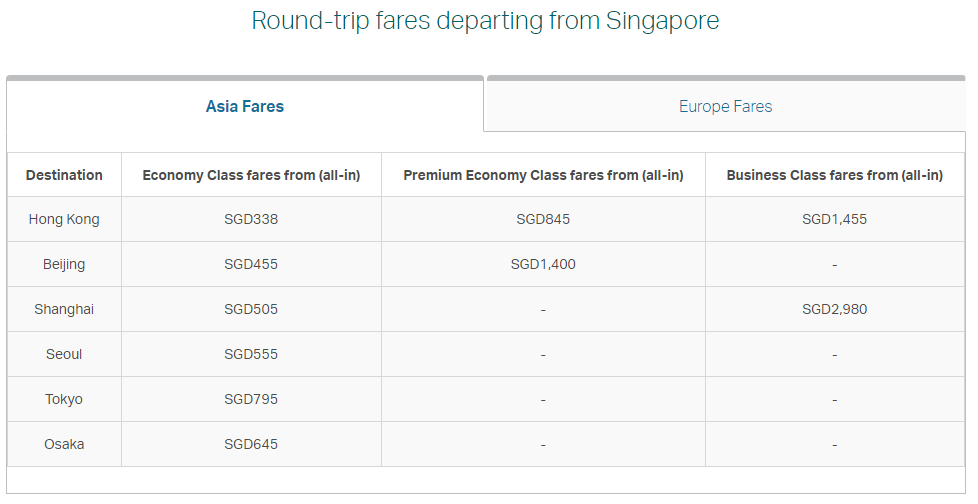Click Beijing premium economy fare SGD1,400
Image resolution: width=978 pixels, height=504 pixels.
(543, 264)
